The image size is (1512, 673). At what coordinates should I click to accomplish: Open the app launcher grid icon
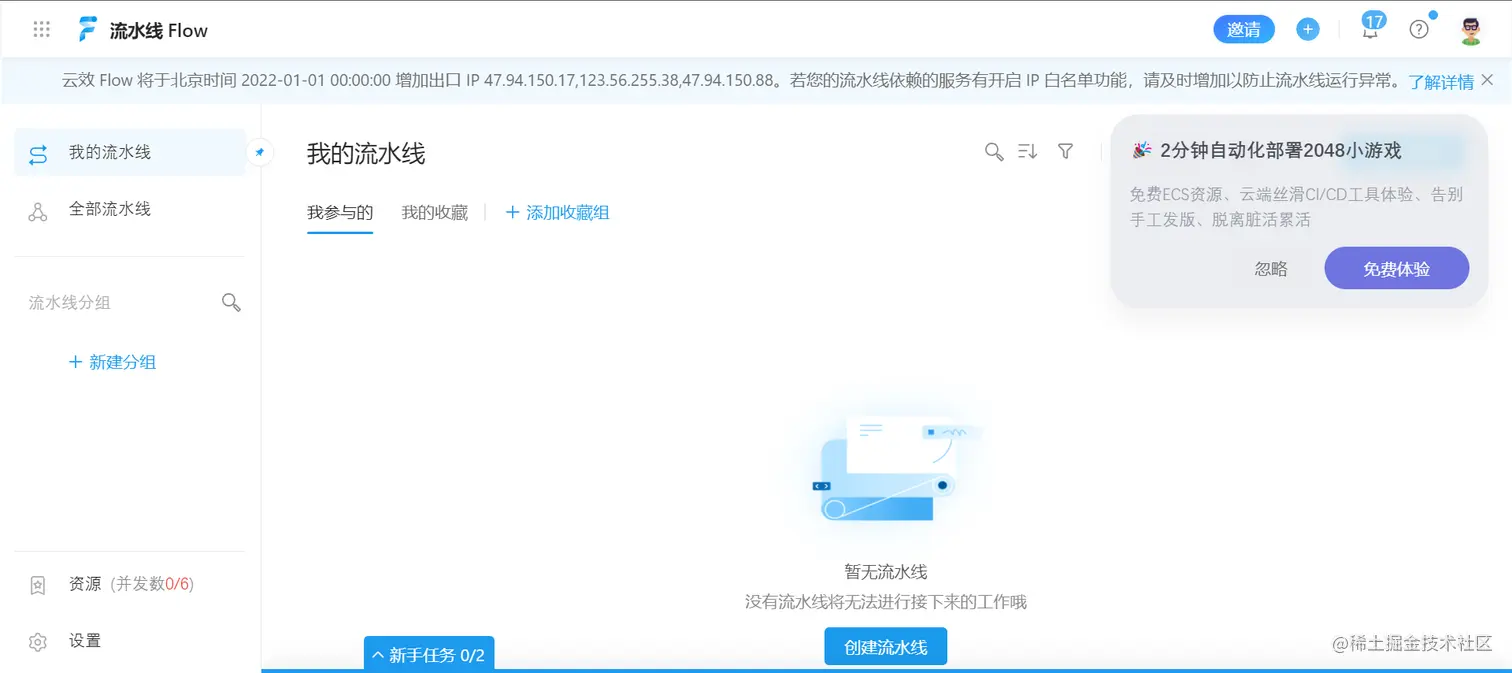click(41, 30)
